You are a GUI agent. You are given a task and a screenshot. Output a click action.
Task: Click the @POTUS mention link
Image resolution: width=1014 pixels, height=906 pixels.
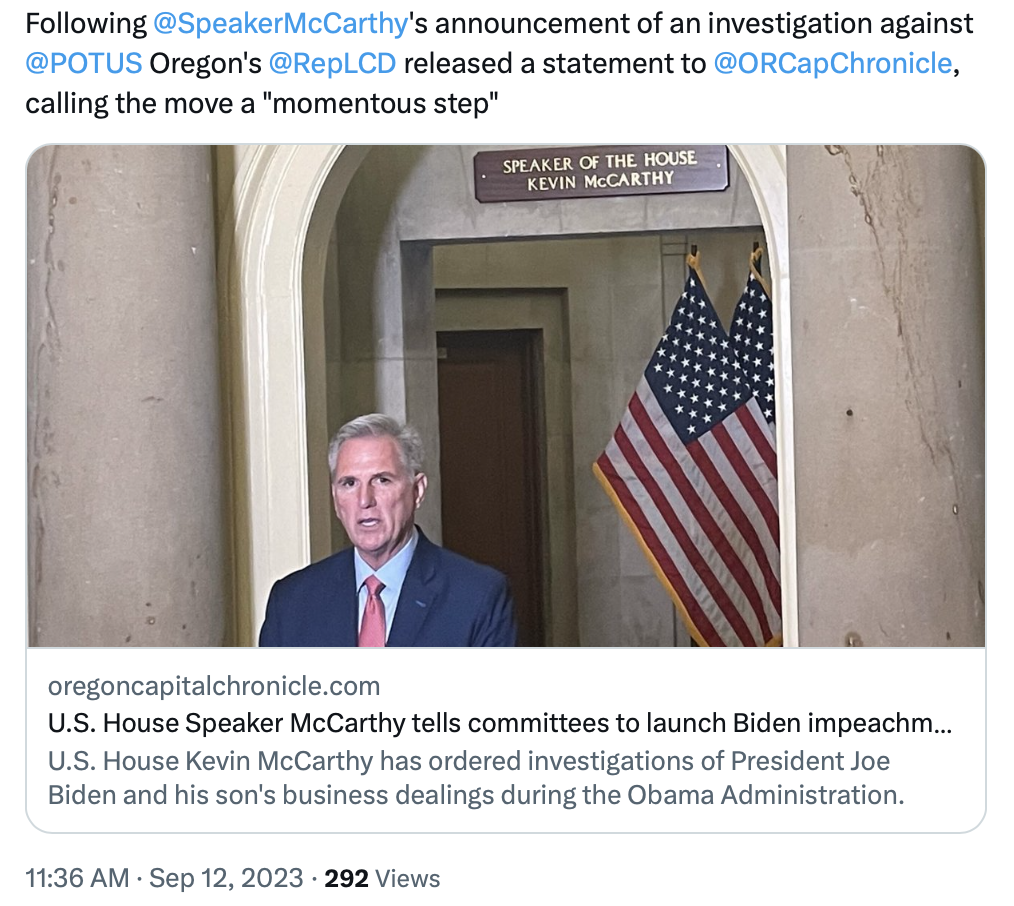tap(84, 63)
